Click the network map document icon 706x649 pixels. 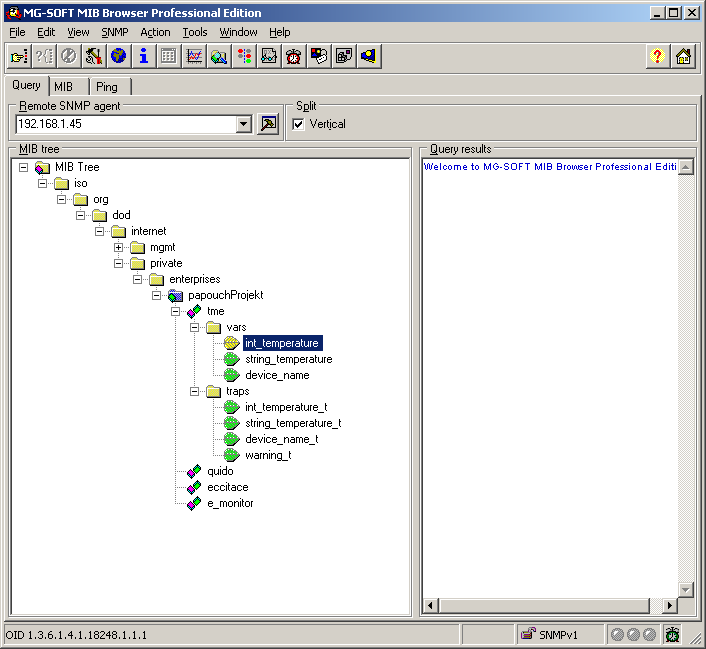coord(269,56)
